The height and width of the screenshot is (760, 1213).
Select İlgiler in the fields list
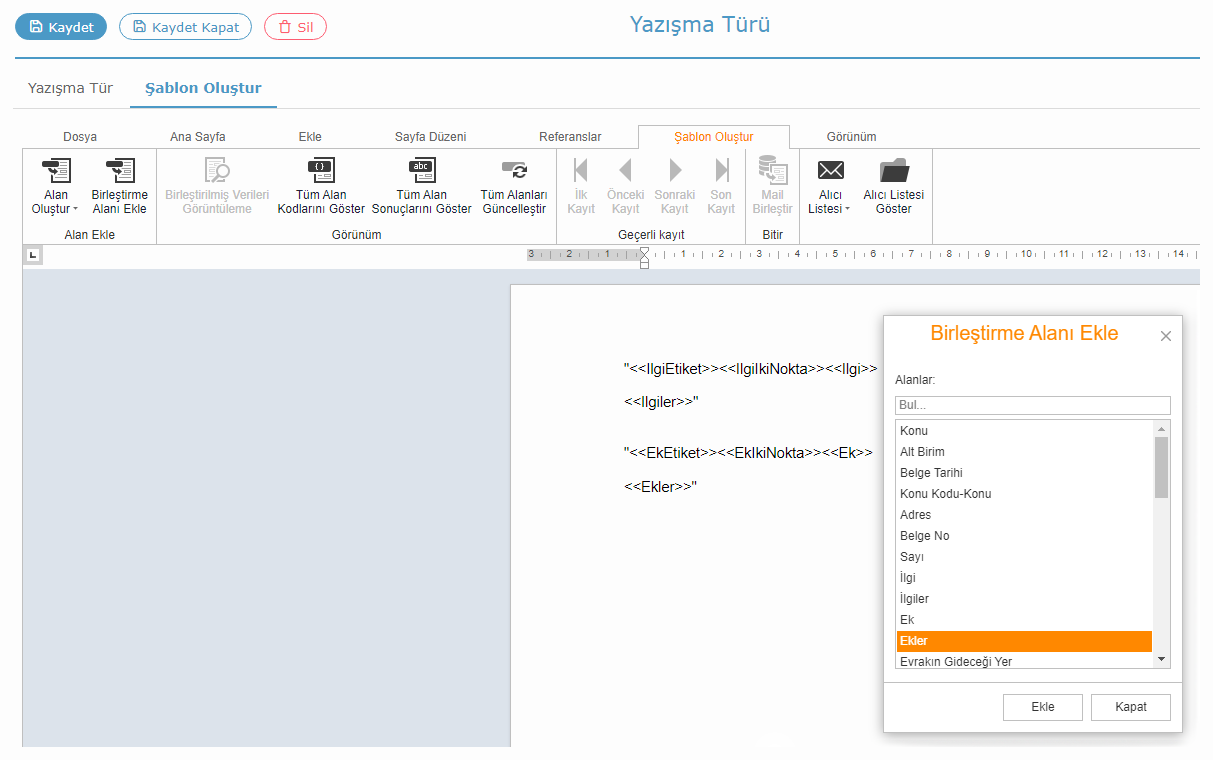point(1025,599)
